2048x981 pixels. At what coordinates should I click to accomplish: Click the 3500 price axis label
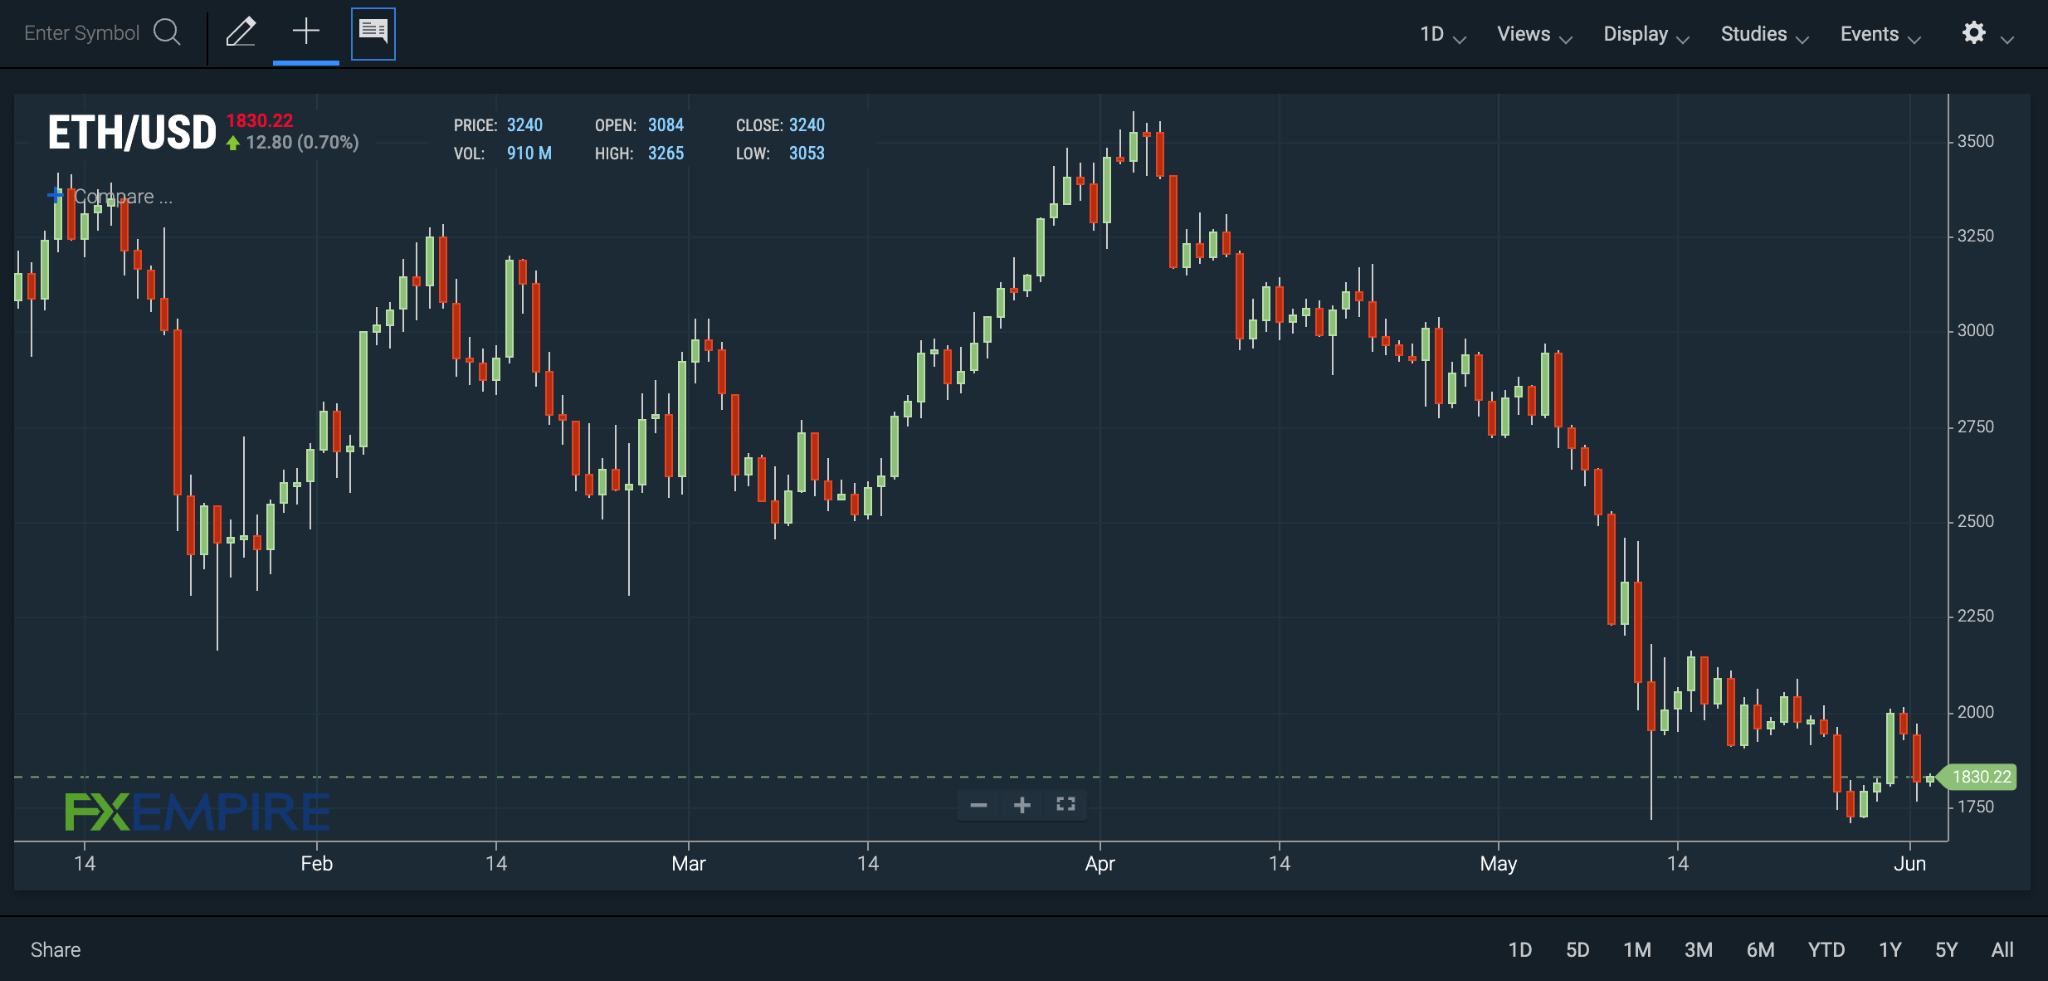[x=1975, y=141]
